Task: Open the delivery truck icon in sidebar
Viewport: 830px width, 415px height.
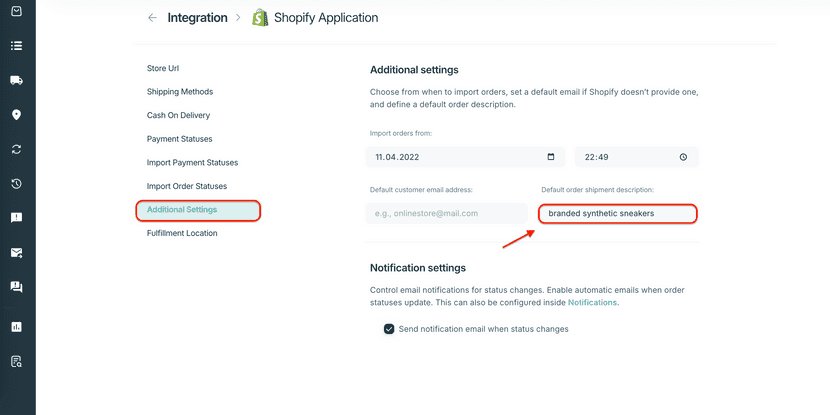Action: (x=17, y=80)
